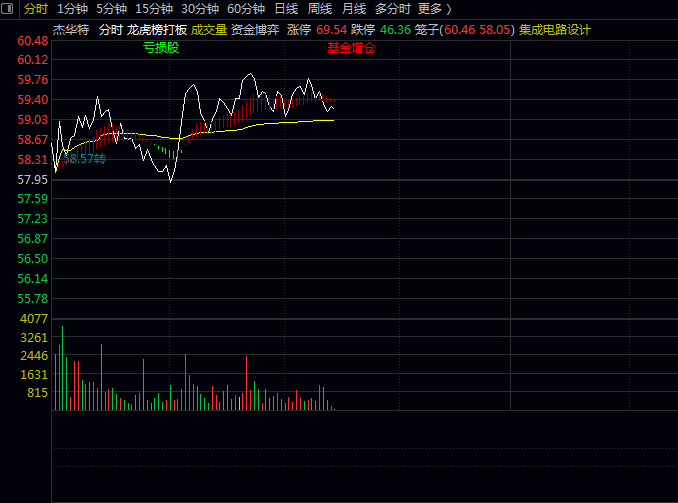Click the 跌停 price 46.36

395,30
